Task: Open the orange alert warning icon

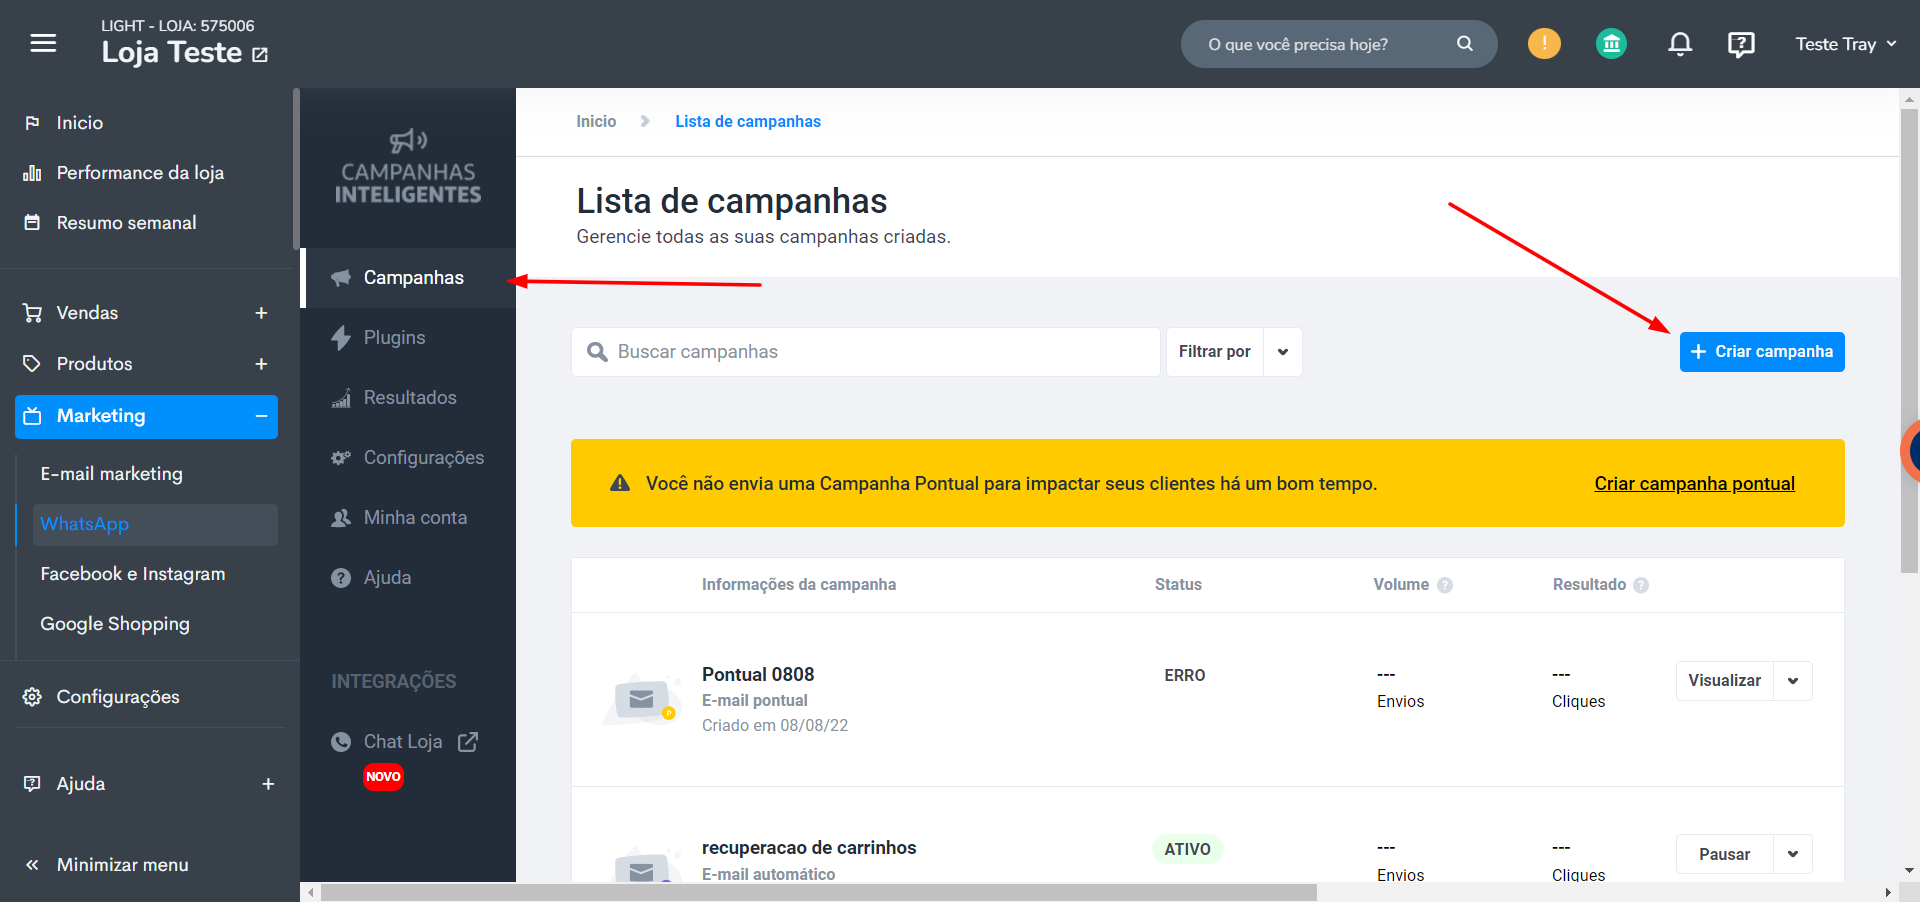Action: (1544, 43)
